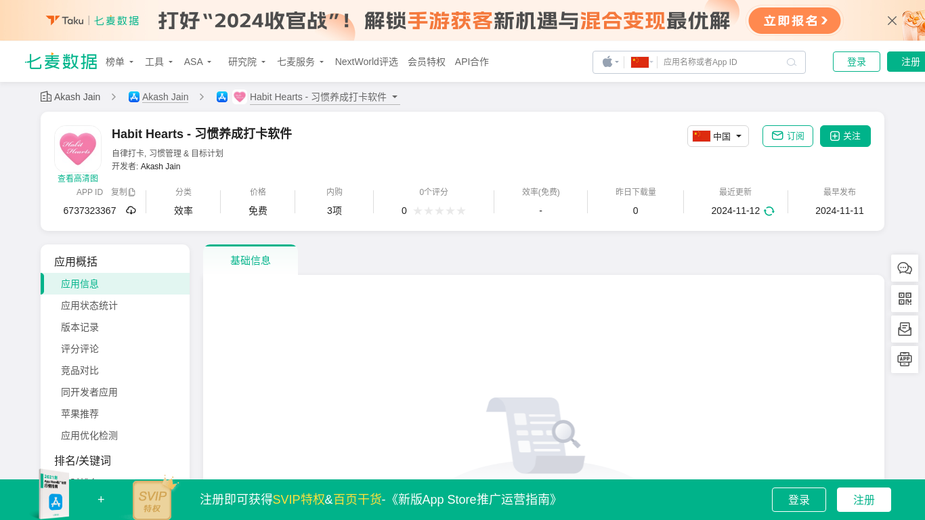Expand the Habit Hearts breadcrumb dropdown
The image size is (925, 520).
coord(395,97)
